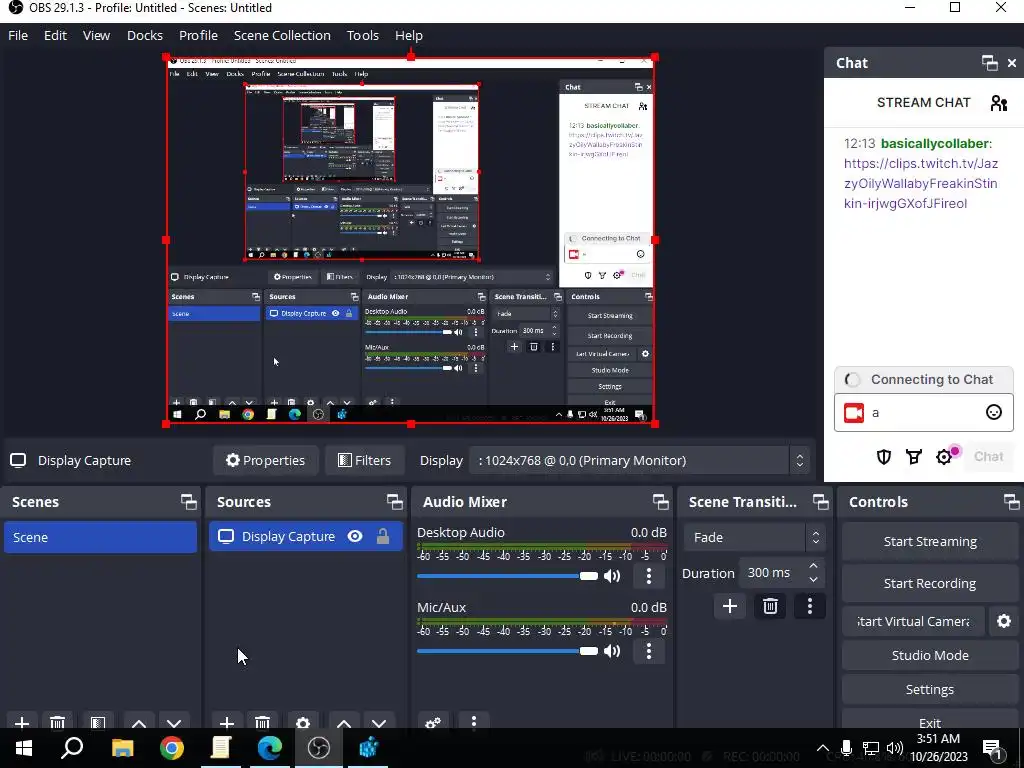Select the Display Capture source

[306, 536]
